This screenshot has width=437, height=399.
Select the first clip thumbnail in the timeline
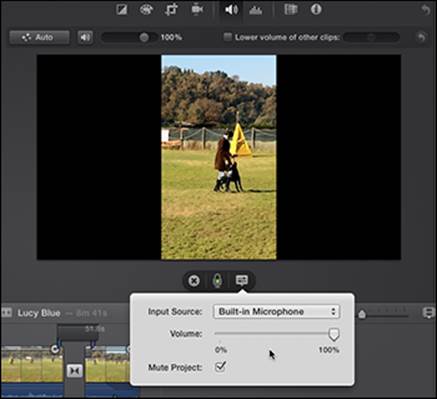32,364
